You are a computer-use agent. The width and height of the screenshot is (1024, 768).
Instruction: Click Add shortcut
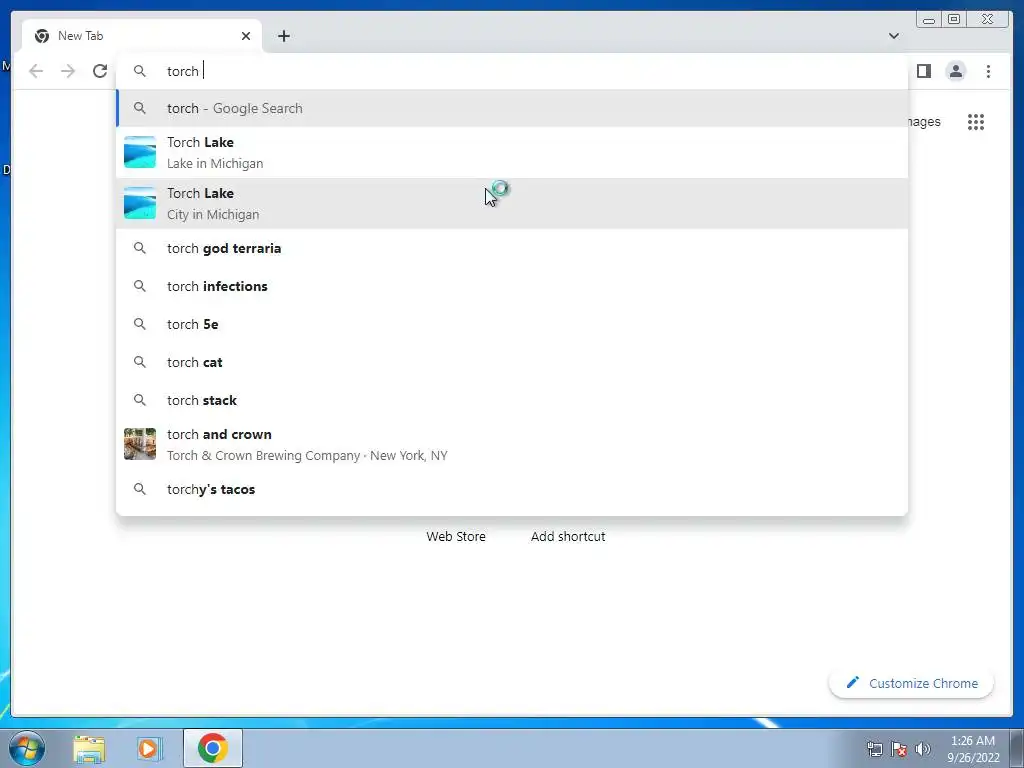[x=568, y=536]
